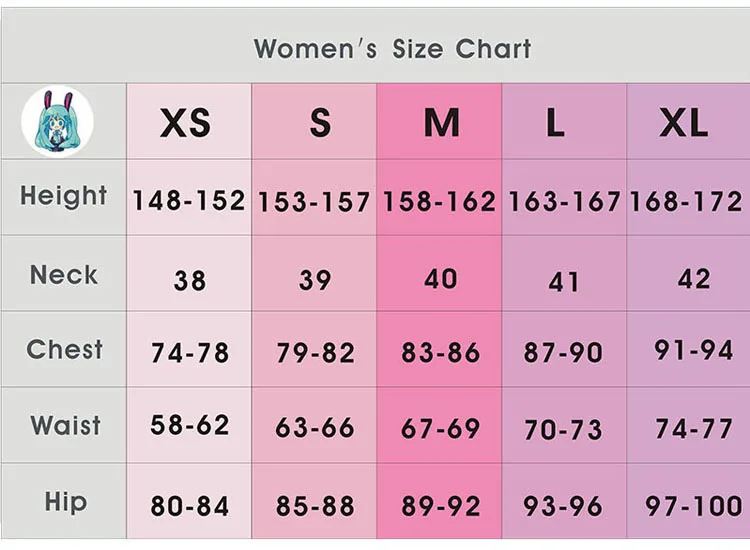Screen dimensions: 750x550
Task: Pick the L size header cell
Action: coord(564,121)
